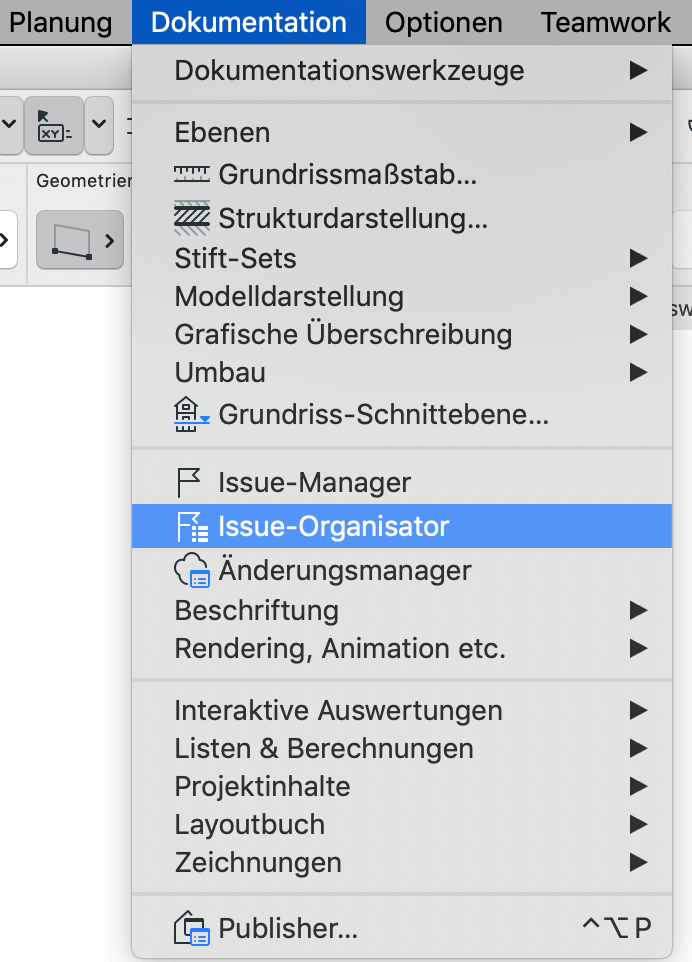This screenshot has height=962, width=692.
Task: Open the dropdown arrow beside the XY icon
Action: point(99,125)
